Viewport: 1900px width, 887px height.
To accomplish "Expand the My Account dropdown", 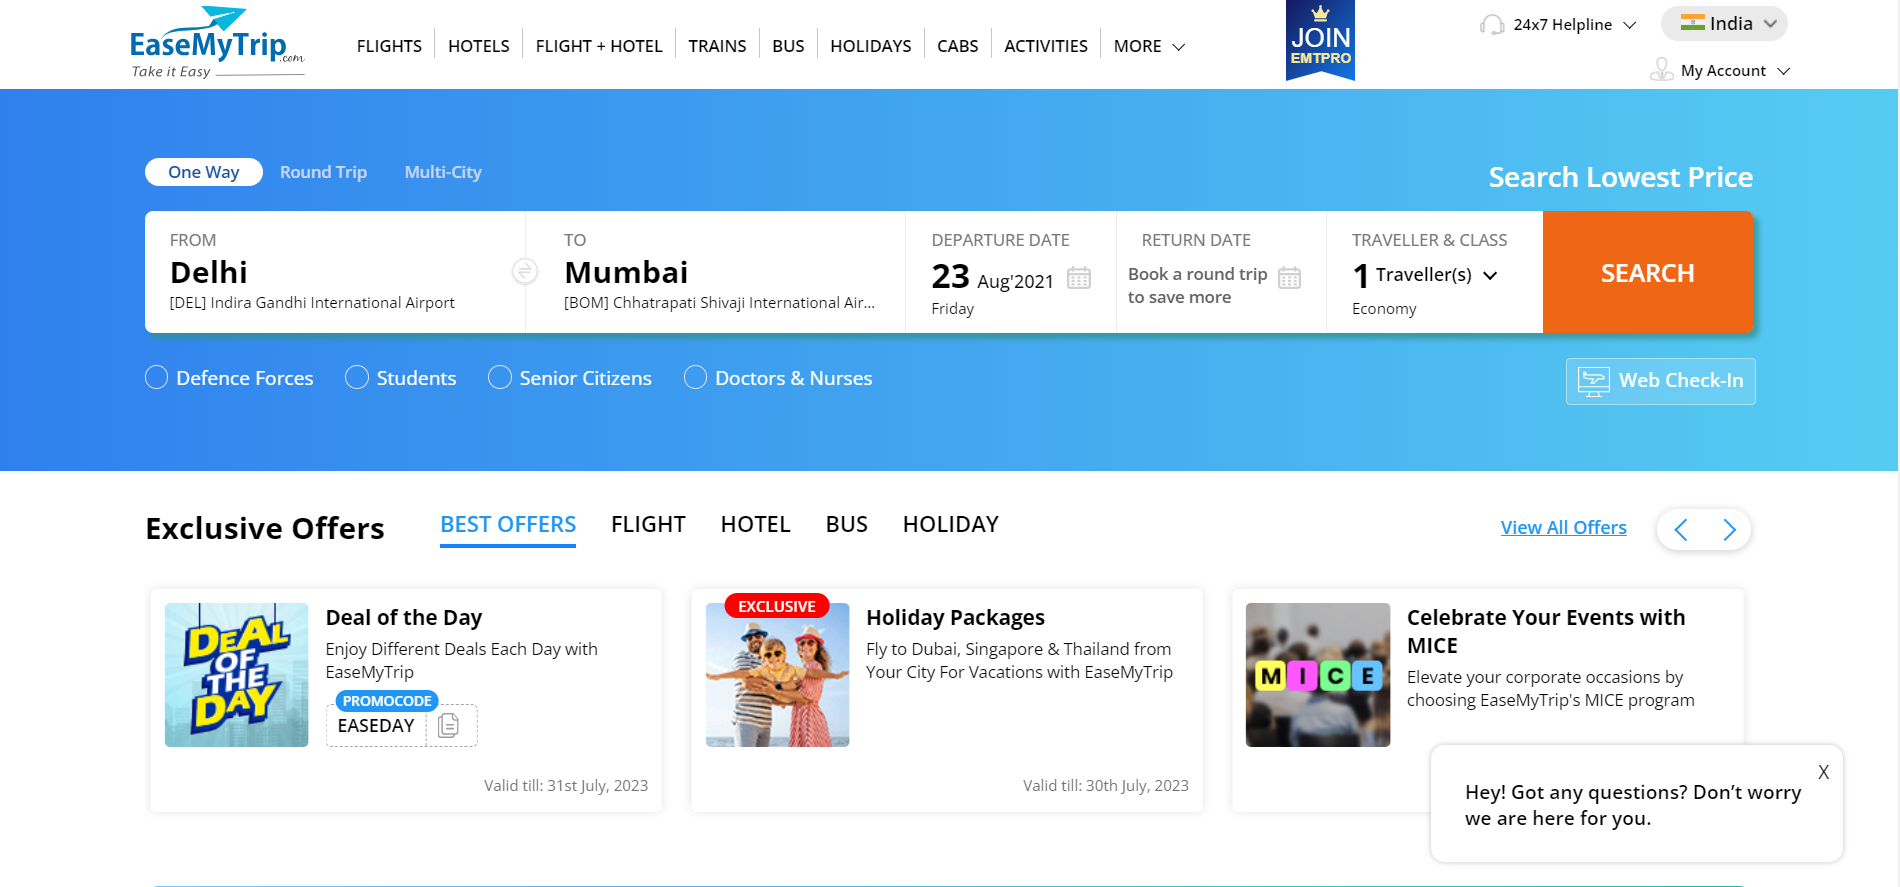I will [1735, 70].
